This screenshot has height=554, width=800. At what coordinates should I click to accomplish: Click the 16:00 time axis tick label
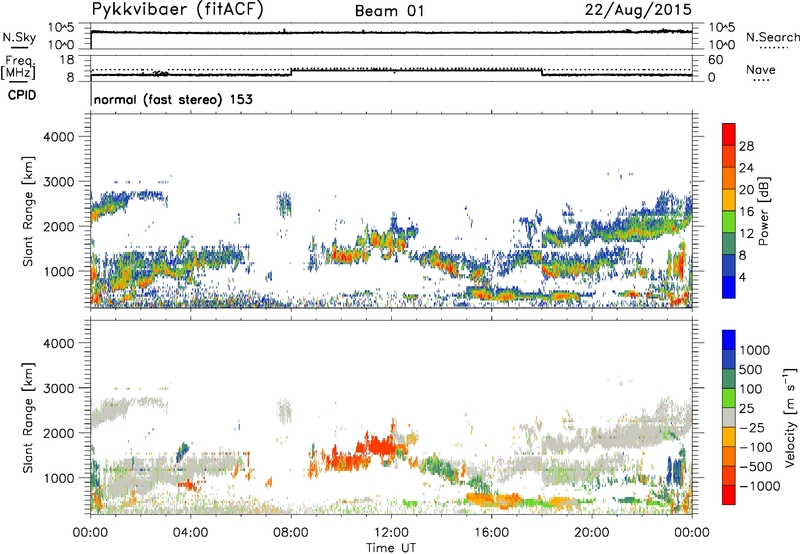[491, 533]
